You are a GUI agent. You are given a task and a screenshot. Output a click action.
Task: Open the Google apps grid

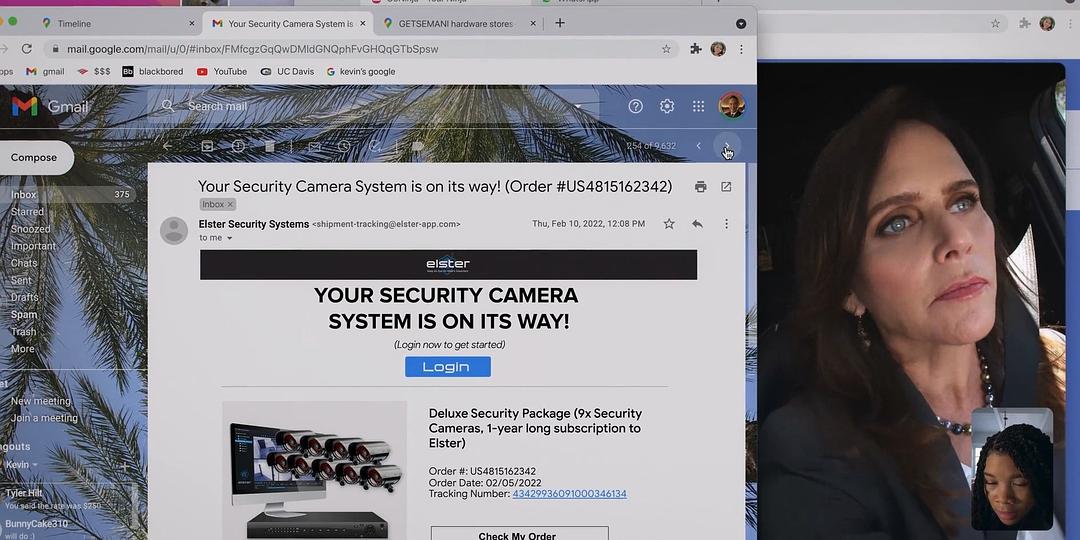[698, 106]
